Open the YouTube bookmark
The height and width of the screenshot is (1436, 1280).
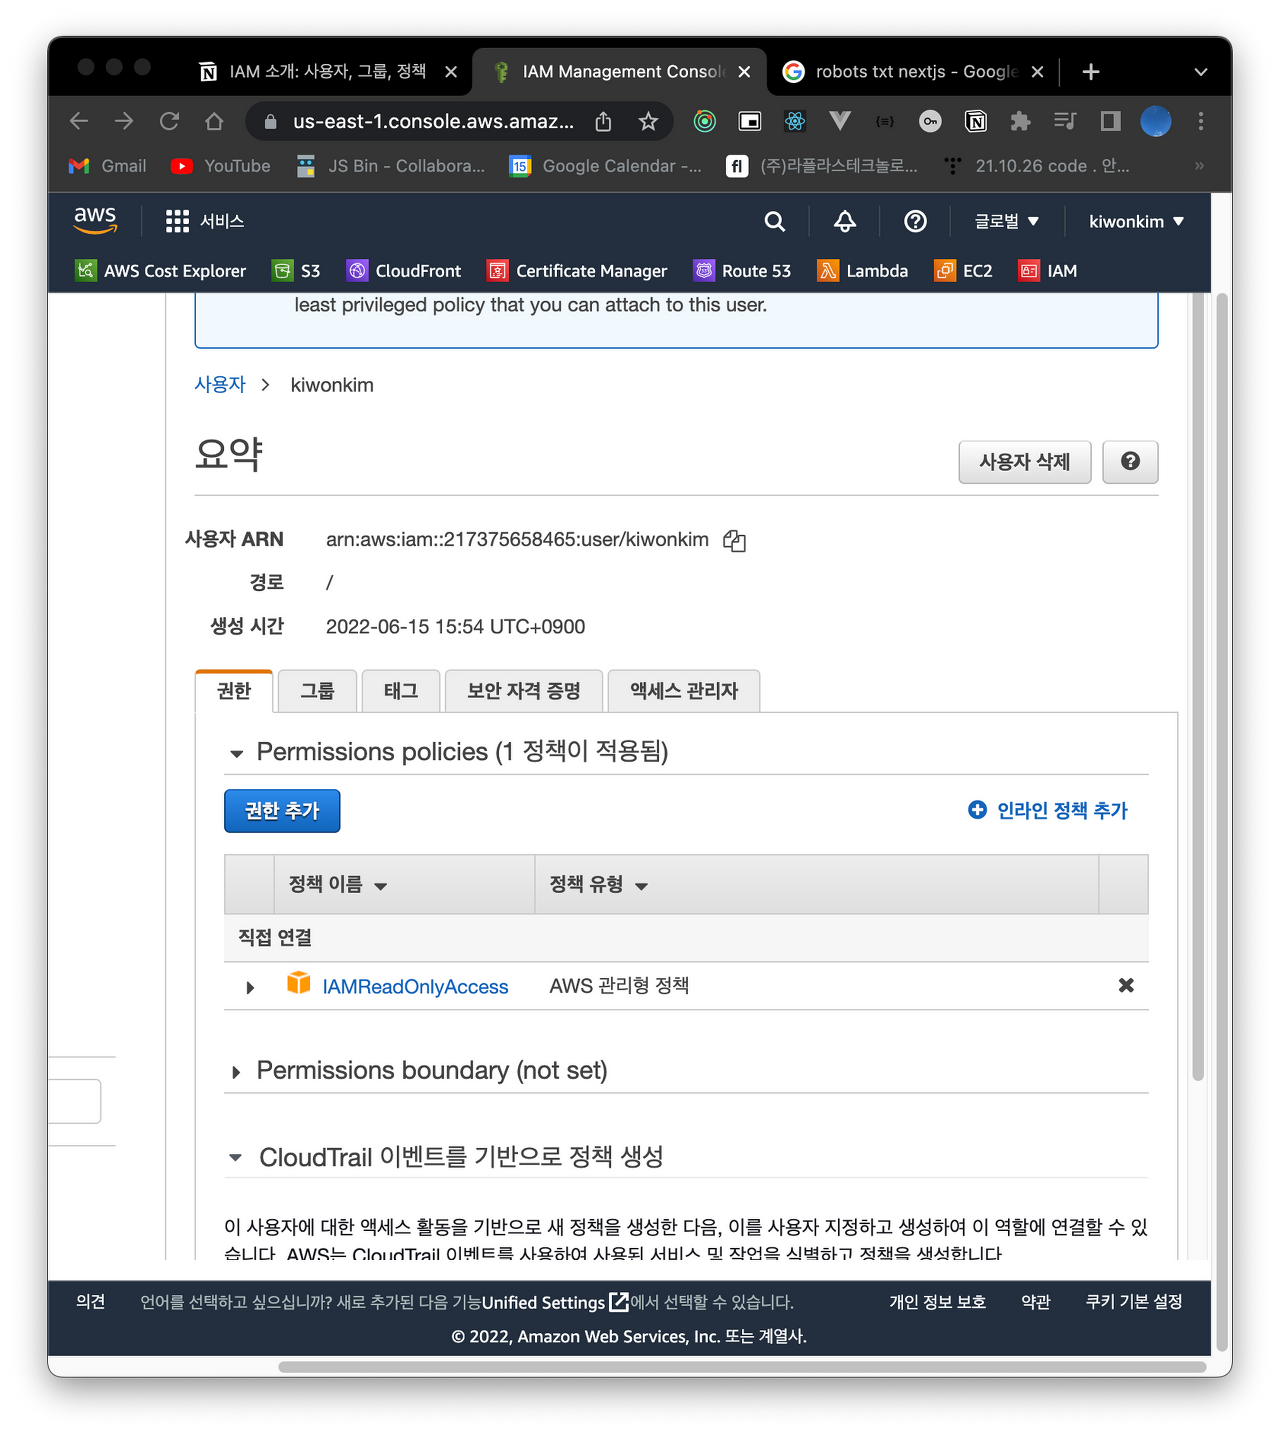click(221, 166)
